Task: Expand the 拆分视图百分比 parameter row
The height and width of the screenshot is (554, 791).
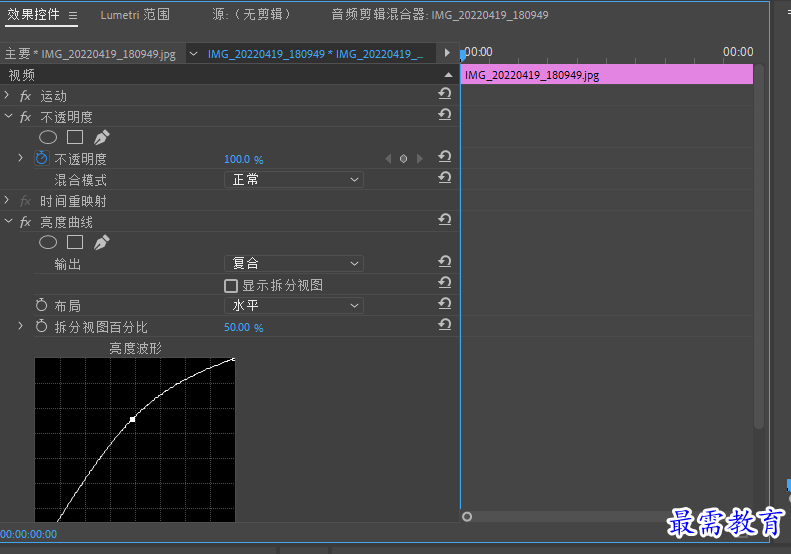Action: (20, 326)
